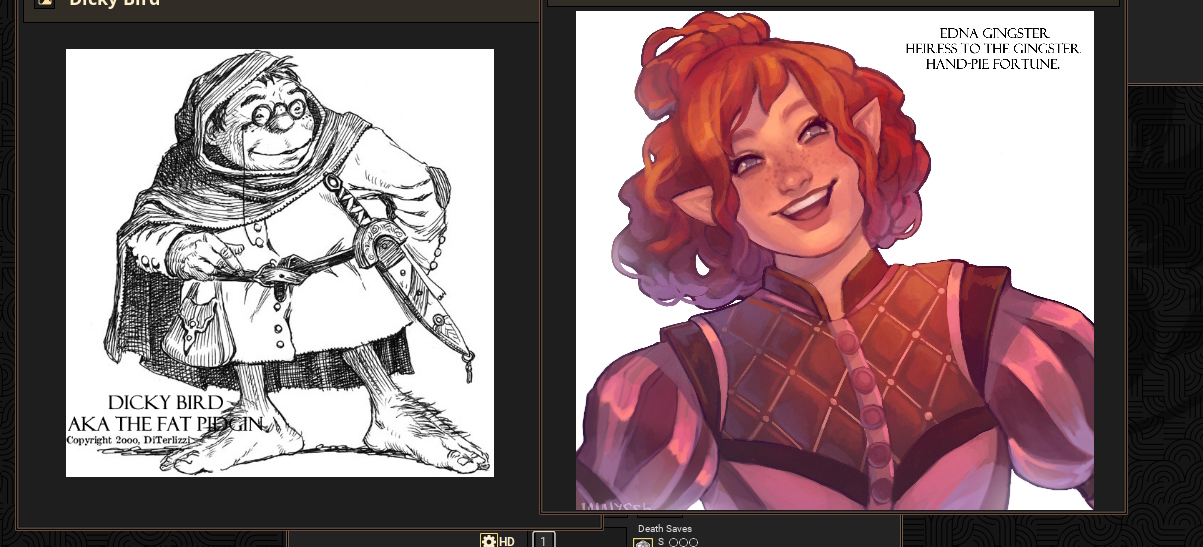This screenshot has height=547, width=1203.
Task: Click the Dicky Bird character portrait image
Action: click(x=280, y=263)
